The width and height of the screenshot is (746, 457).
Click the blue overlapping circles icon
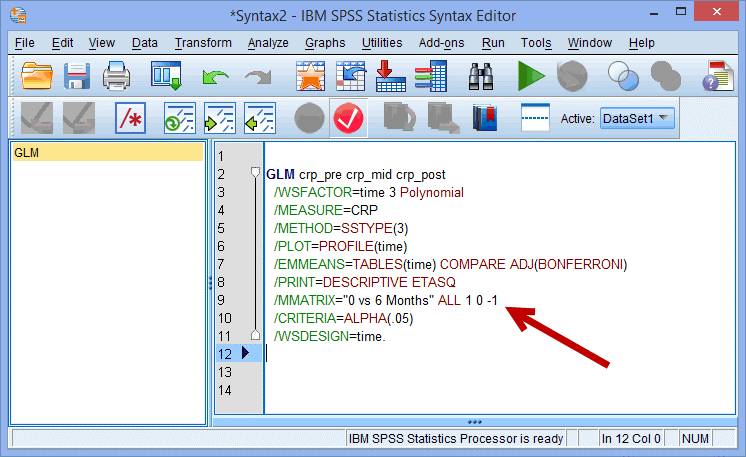point(623,76)
